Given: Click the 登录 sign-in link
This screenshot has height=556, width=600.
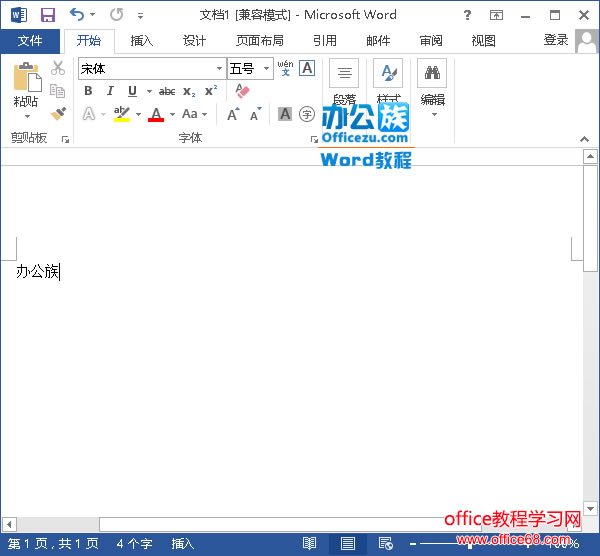Looking at the screenshot, I should pos(556,40).
